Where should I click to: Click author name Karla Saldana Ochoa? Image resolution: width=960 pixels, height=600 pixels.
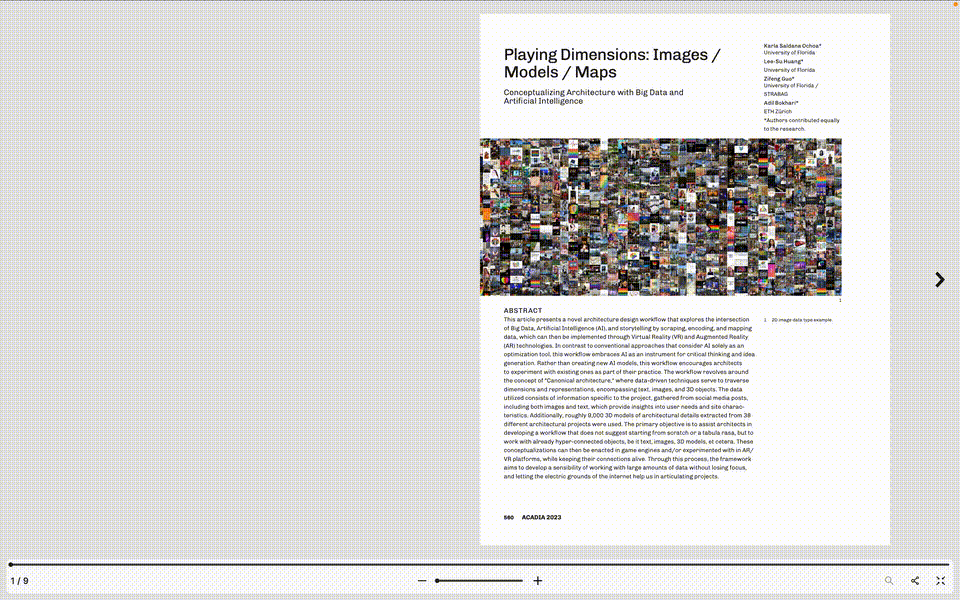[792, 46]
